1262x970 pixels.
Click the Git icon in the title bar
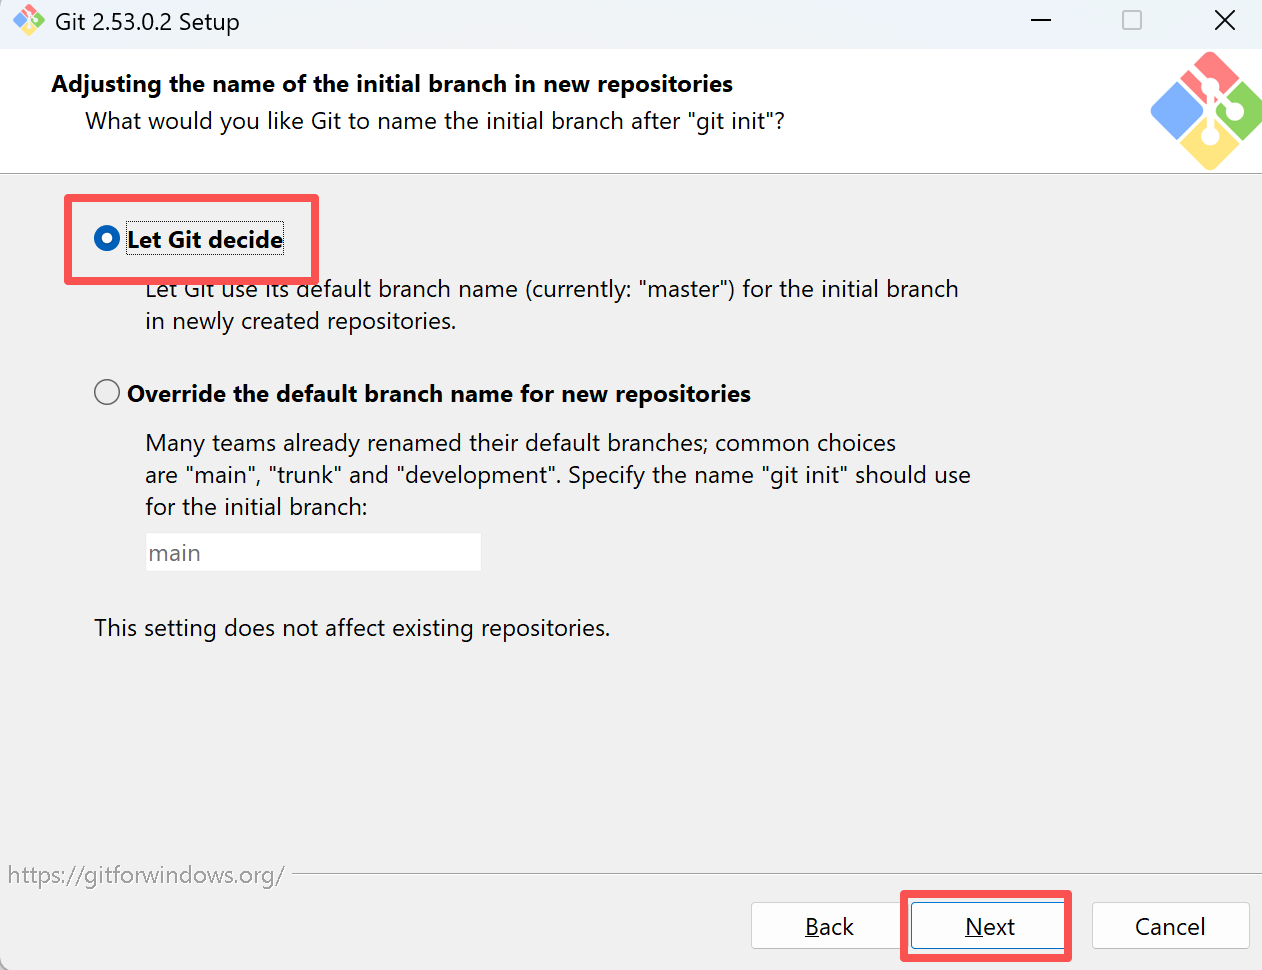click(28, 21)
